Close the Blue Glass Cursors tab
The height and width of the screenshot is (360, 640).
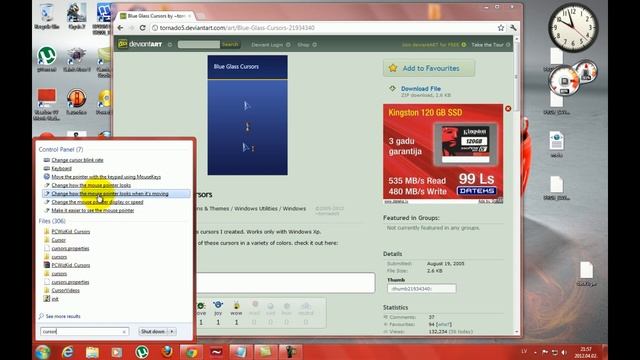coord(189,16)
